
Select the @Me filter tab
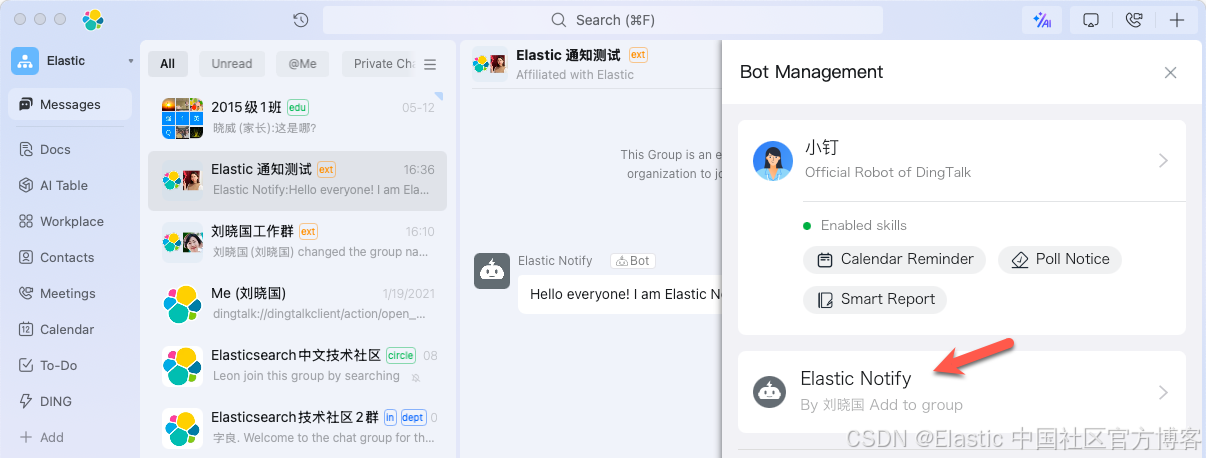pyautogui.click(x=302, y=64)
